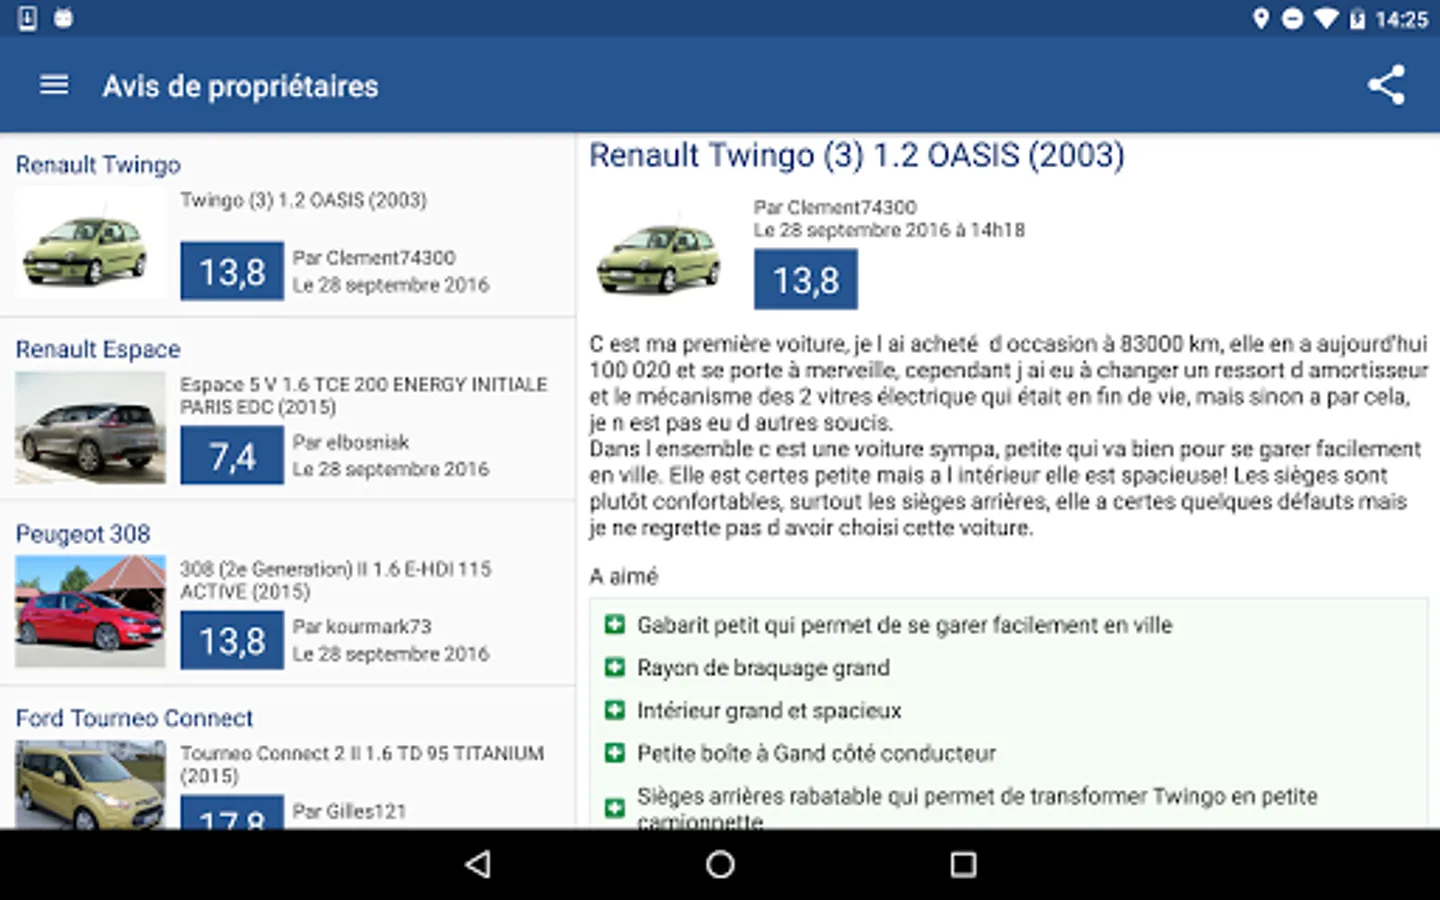Open the recent apps overview button
This screenshot has width=1440, height=900.
[x=963, y=864]
